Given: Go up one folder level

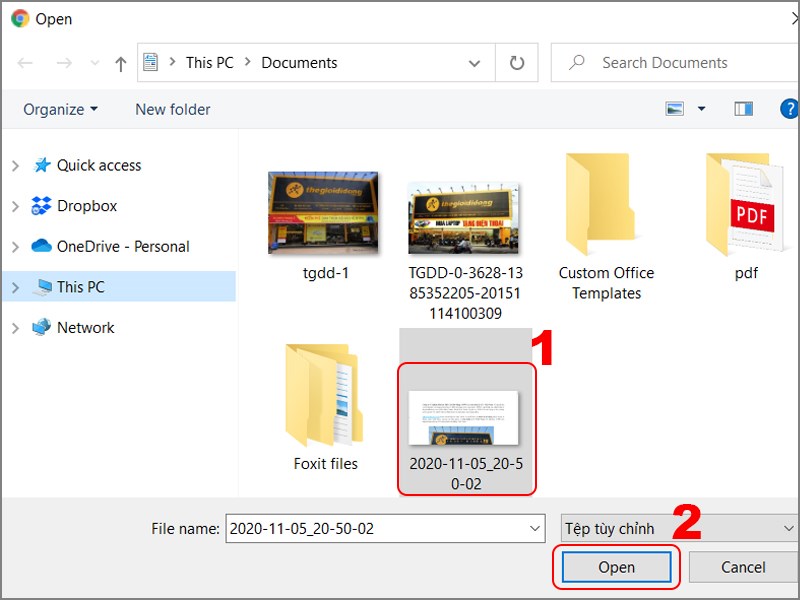Looking at the screenshot, I should tap(121, 64).
